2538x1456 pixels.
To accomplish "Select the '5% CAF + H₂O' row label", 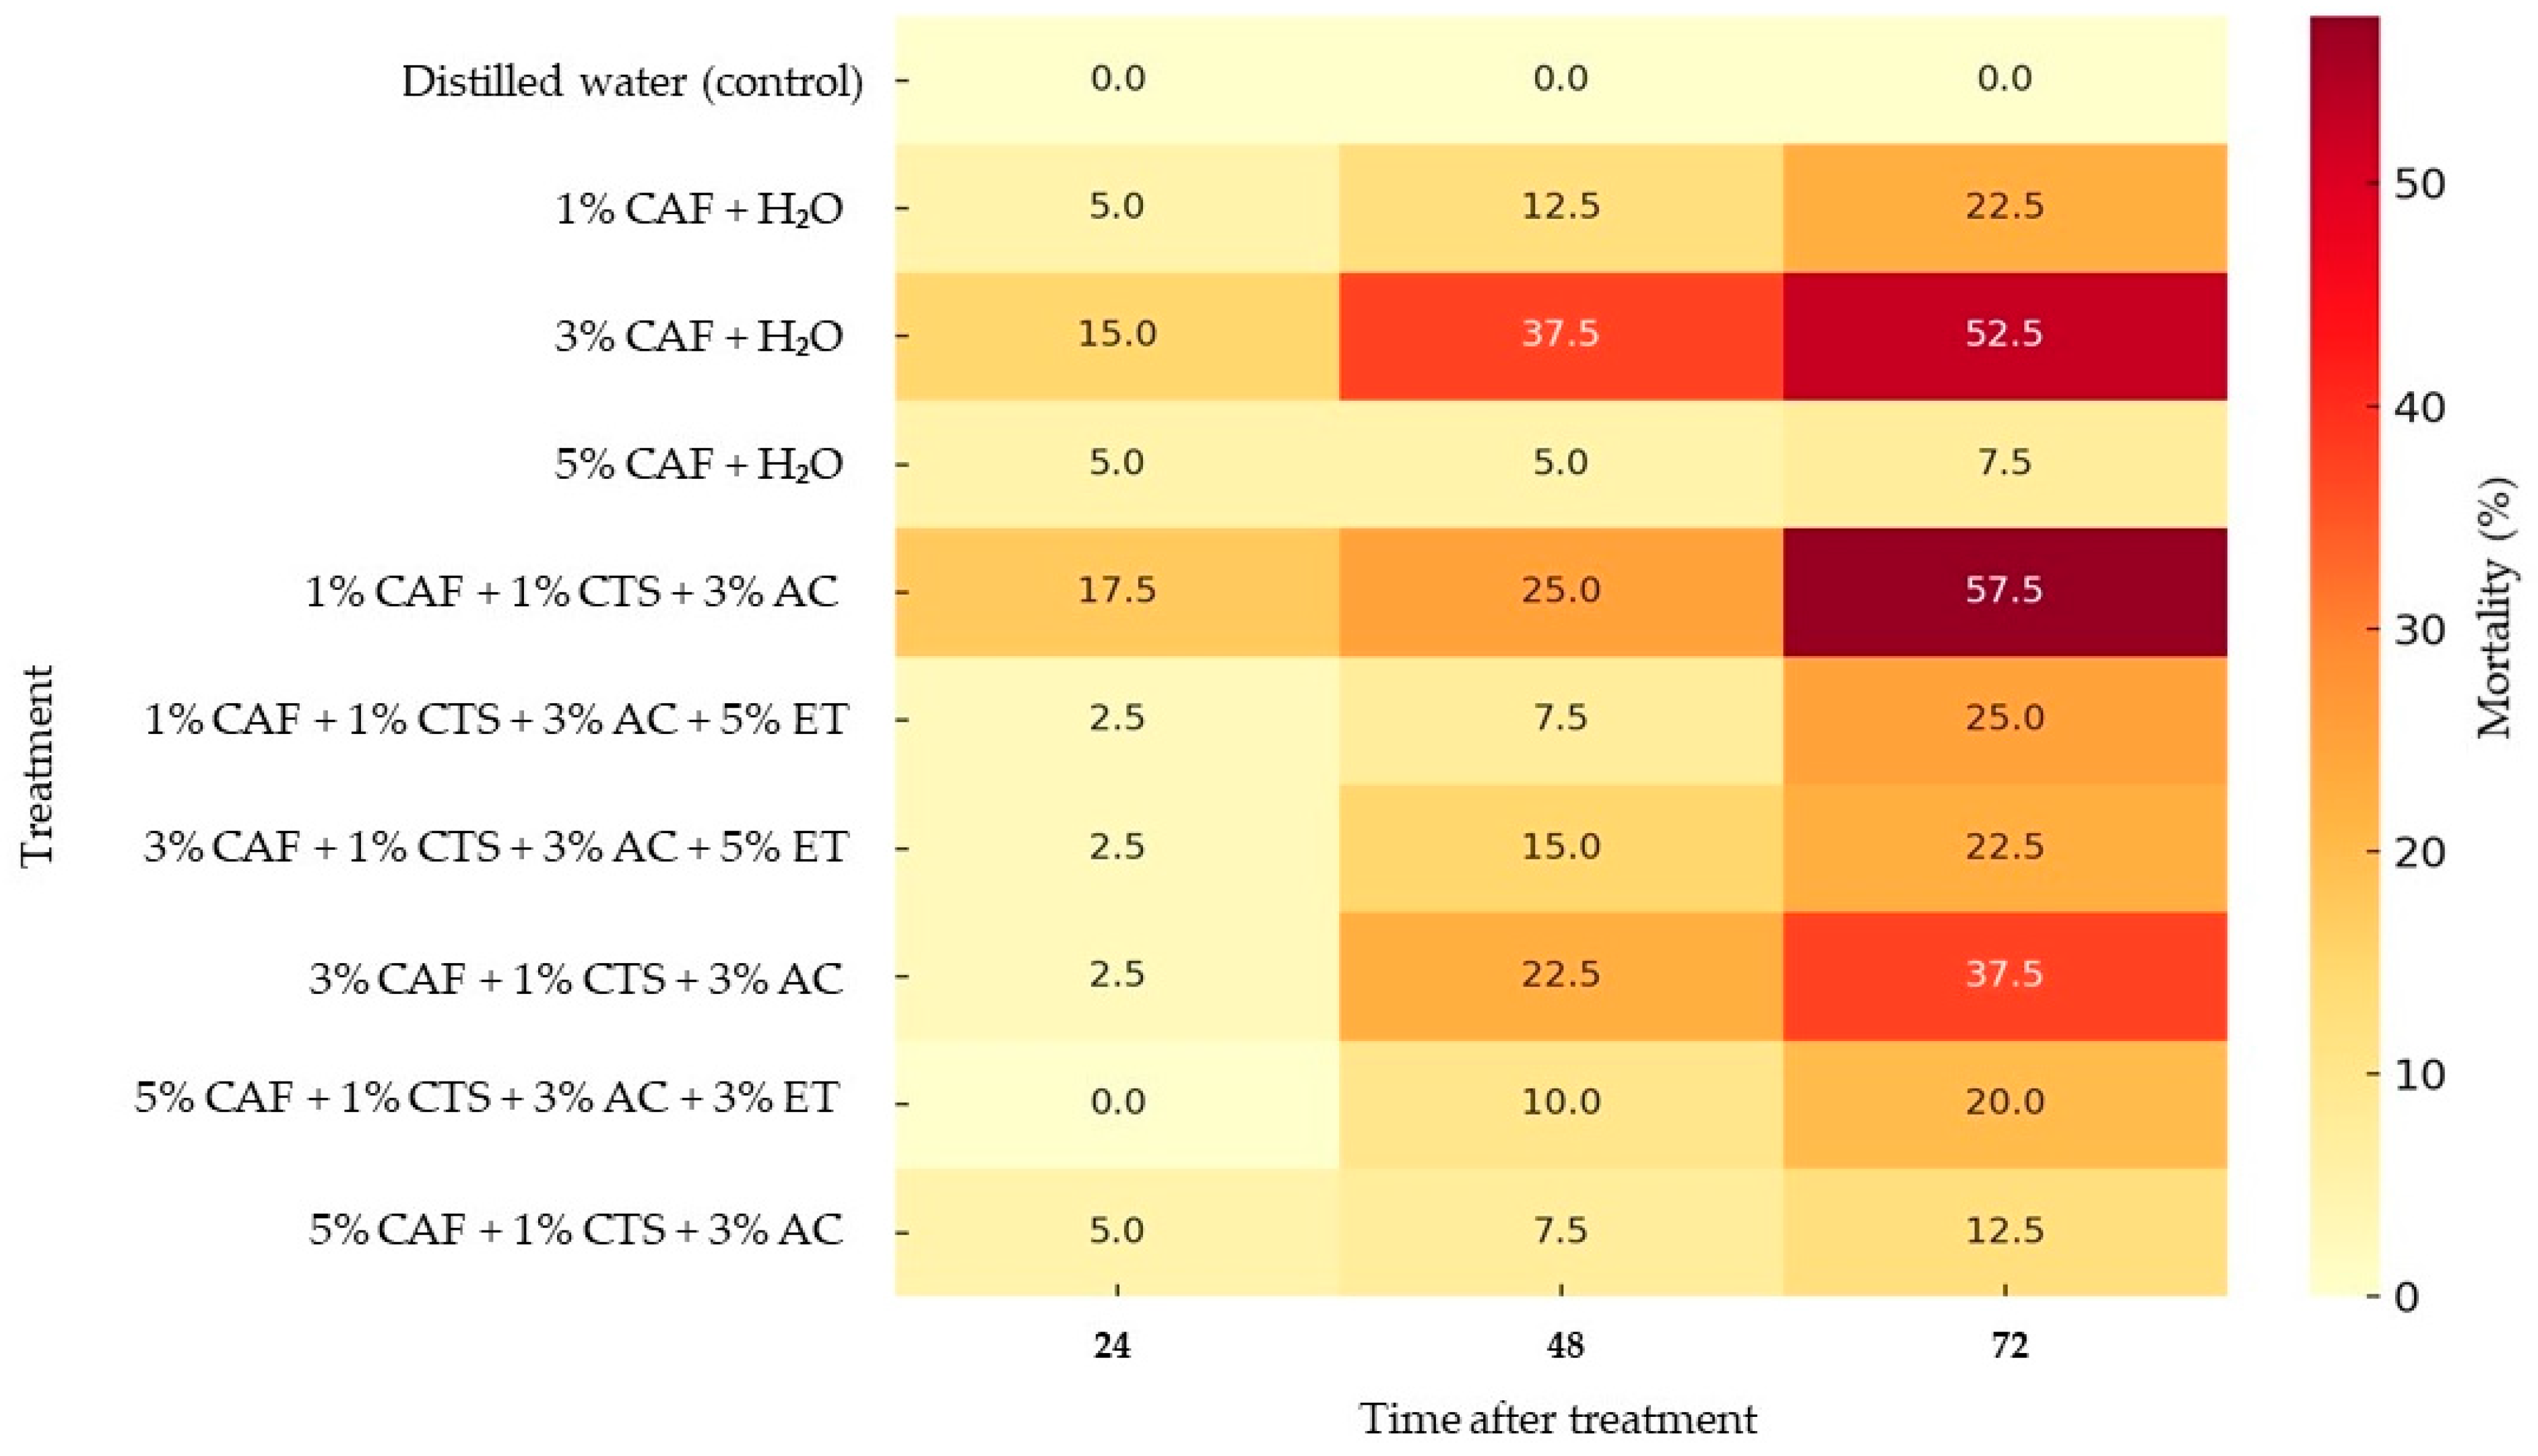I will pos(699,465).
